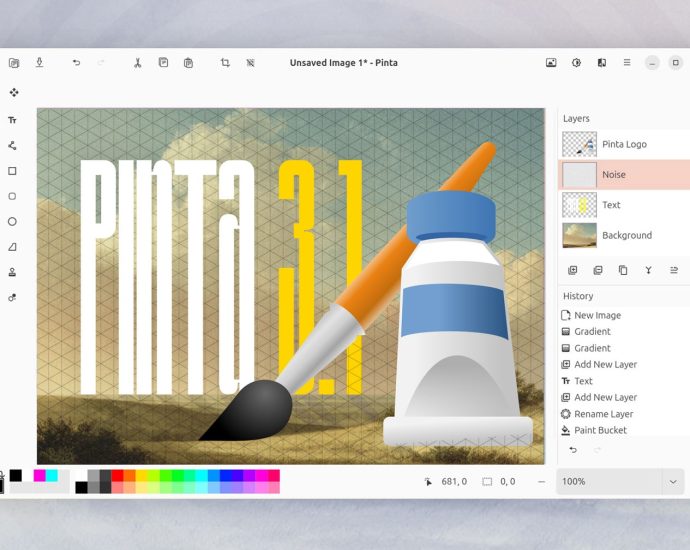Open layer properties icon
The height and width of the screenshot is (550, 690).
click(673, 270)
